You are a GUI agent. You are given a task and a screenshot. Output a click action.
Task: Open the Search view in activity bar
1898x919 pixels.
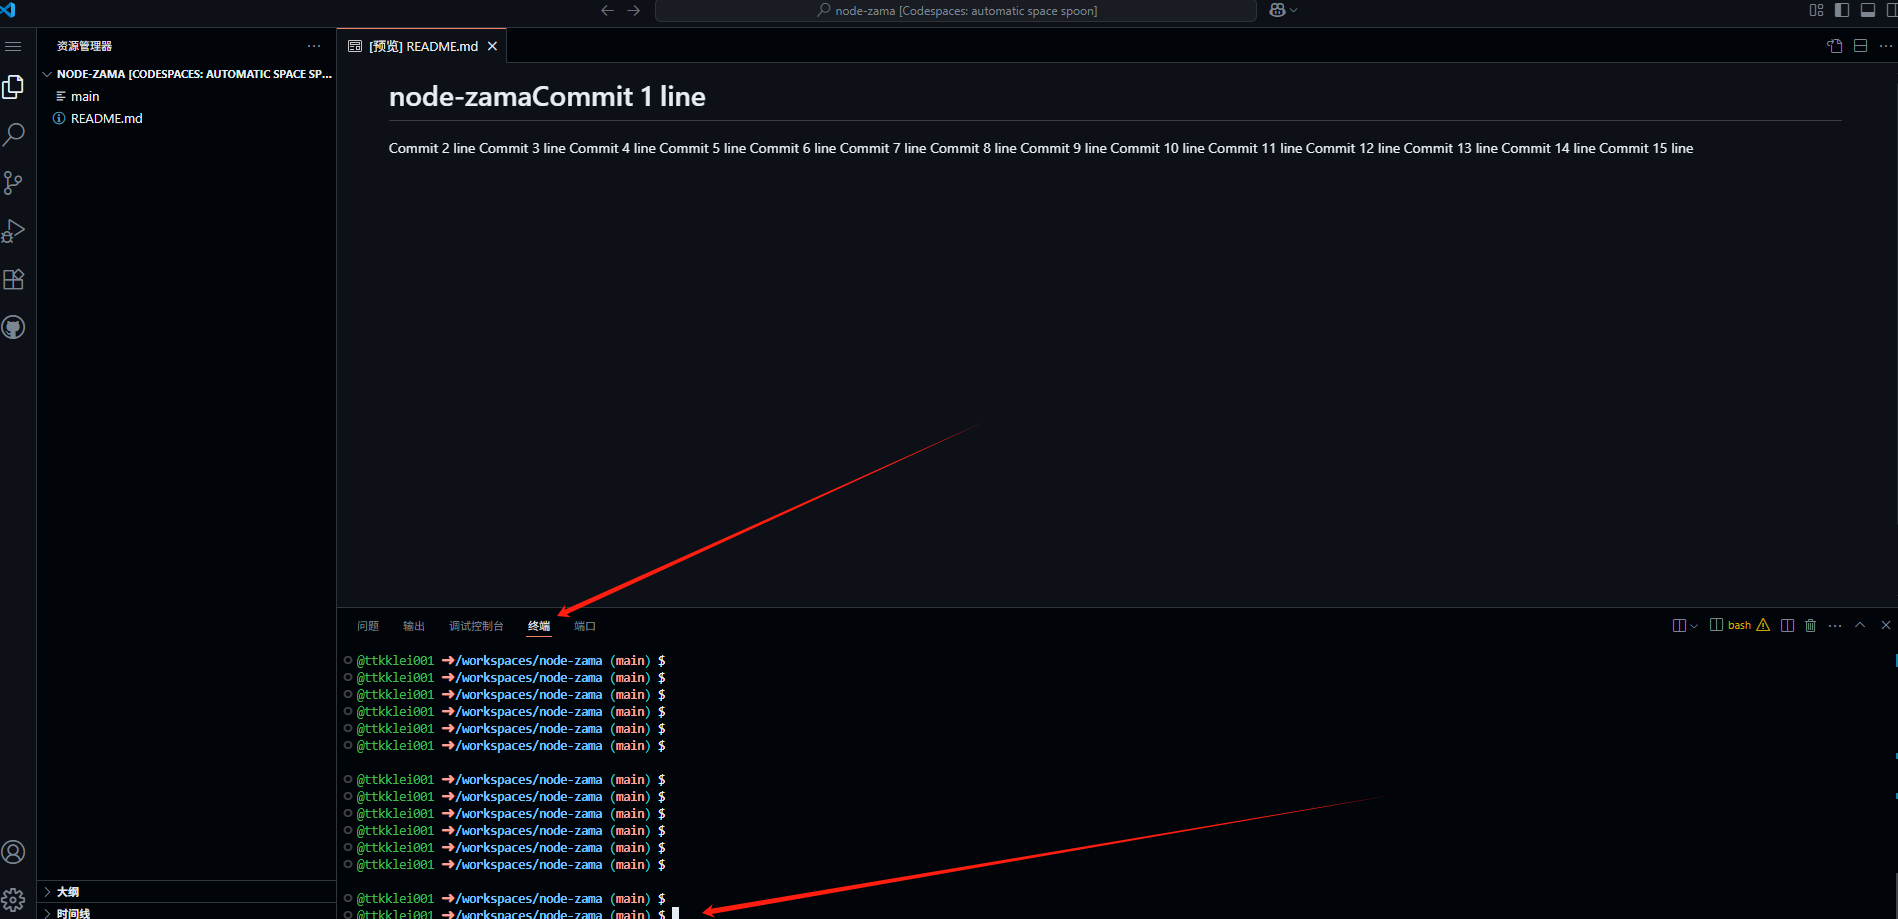click(x=14, y=135)
